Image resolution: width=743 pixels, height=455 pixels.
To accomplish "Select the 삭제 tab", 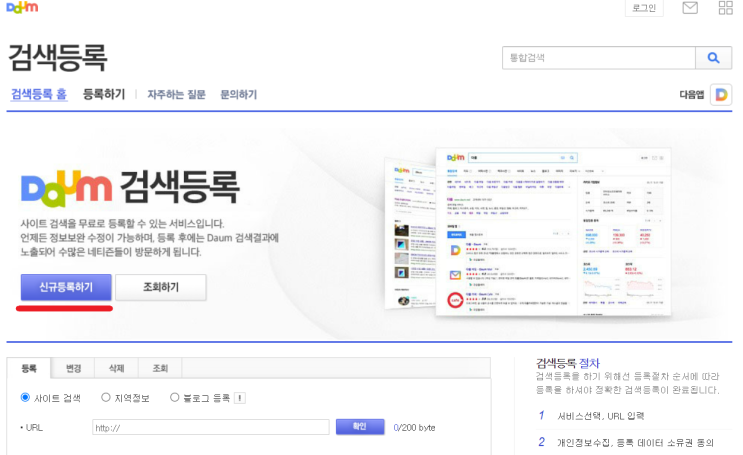I will click(117, 368).
